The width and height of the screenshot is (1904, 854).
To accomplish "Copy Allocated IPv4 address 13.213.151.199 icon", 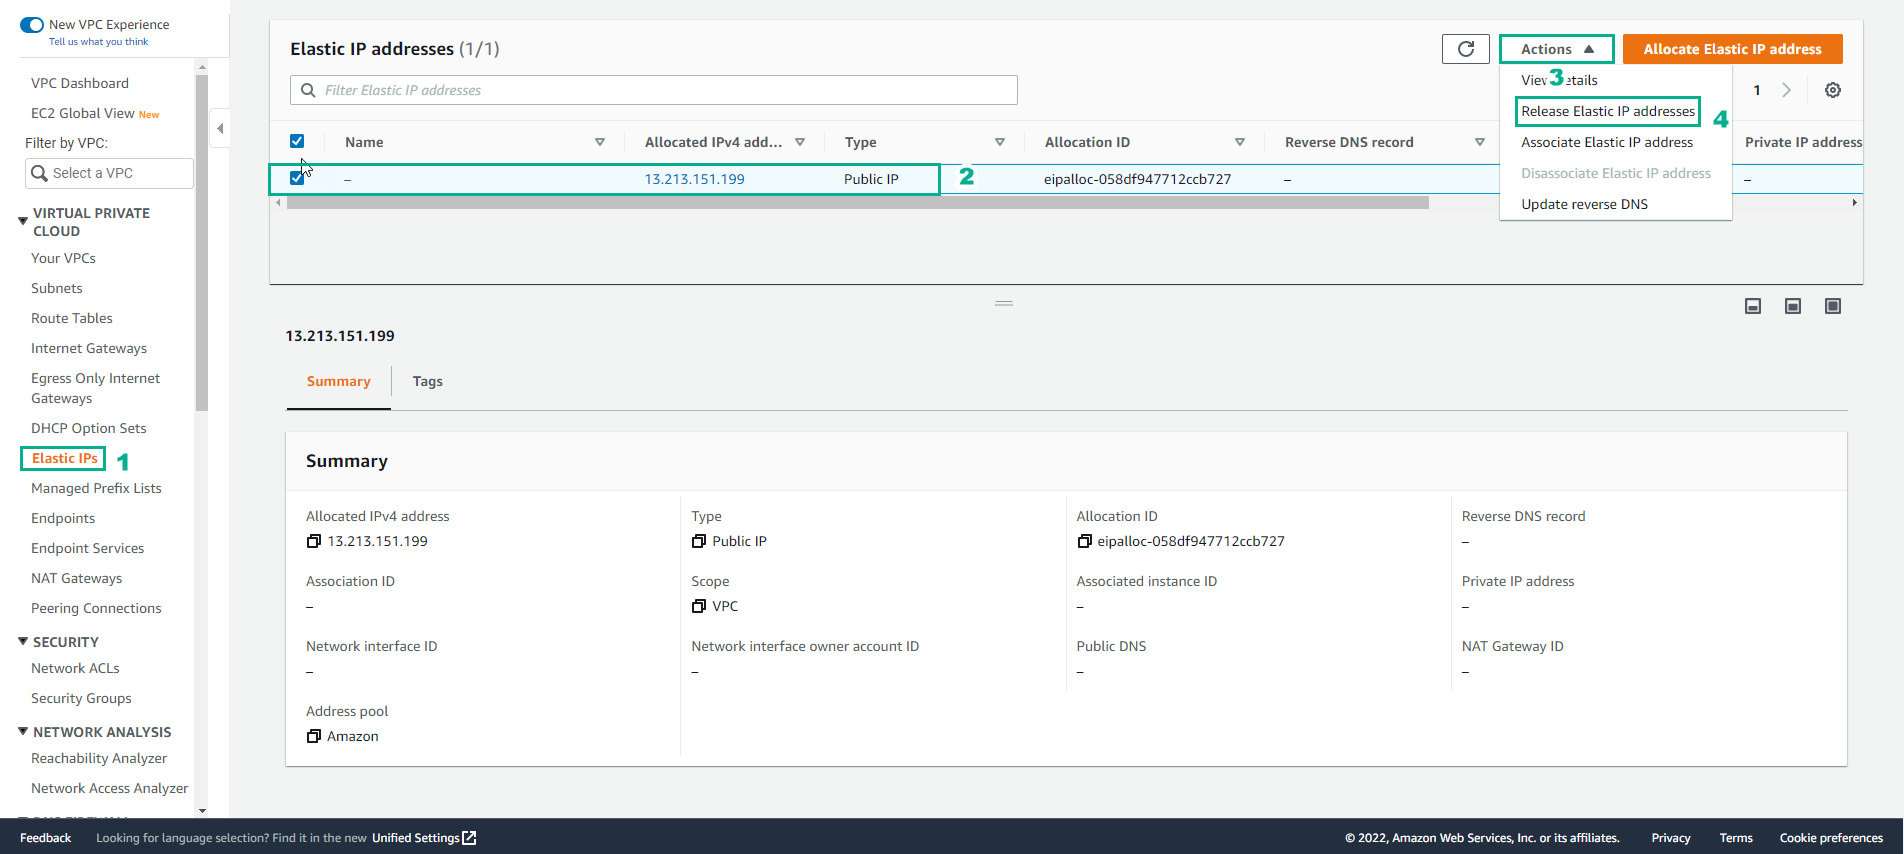I will (x=314, y=541).
